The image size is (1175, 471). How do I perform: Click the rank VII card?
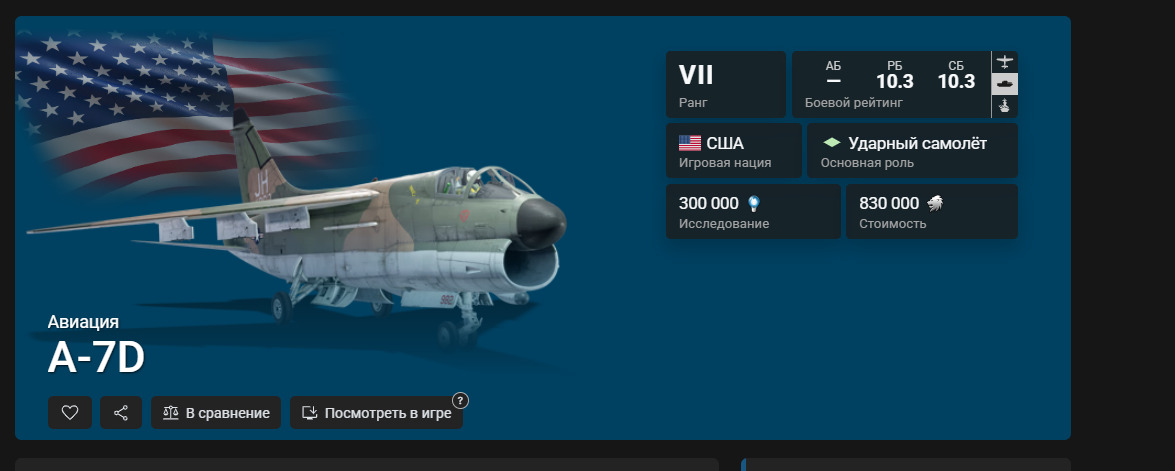pos(725,84)
